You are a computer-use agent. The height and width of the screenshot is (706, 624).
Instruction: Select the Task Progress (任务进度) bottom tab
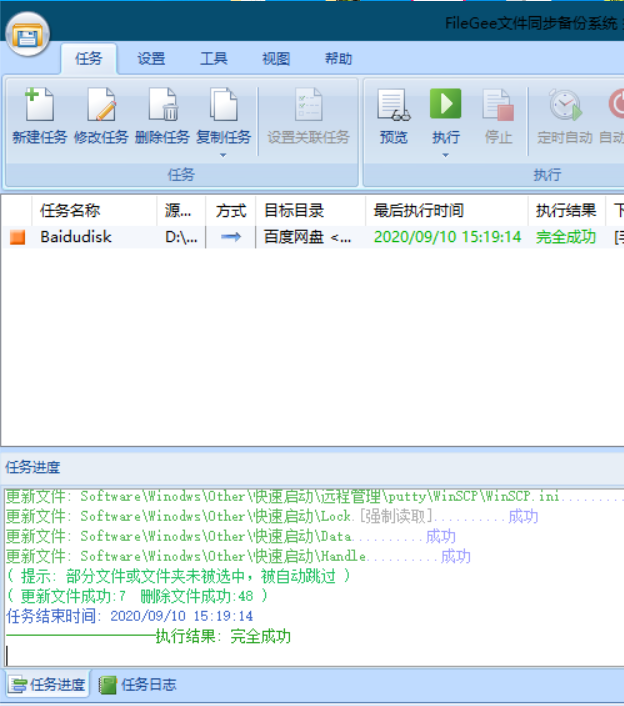[48, 685]
